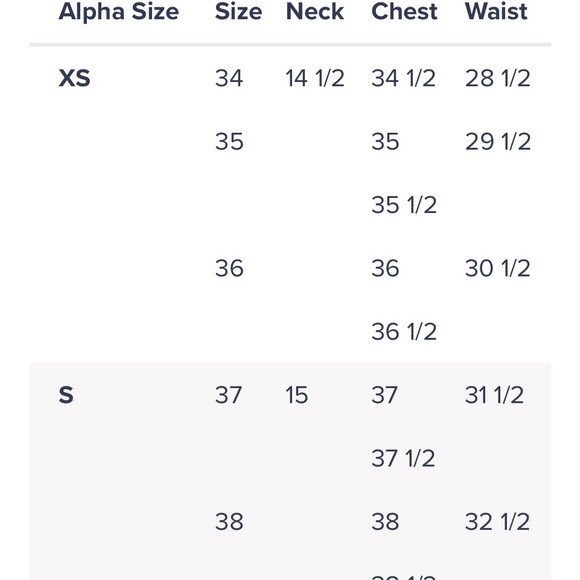The height and width of the screenshot is (580, 580).
Task: Click chest value 36 1/2
Action: pyautogui.click(x=404, y=331)
